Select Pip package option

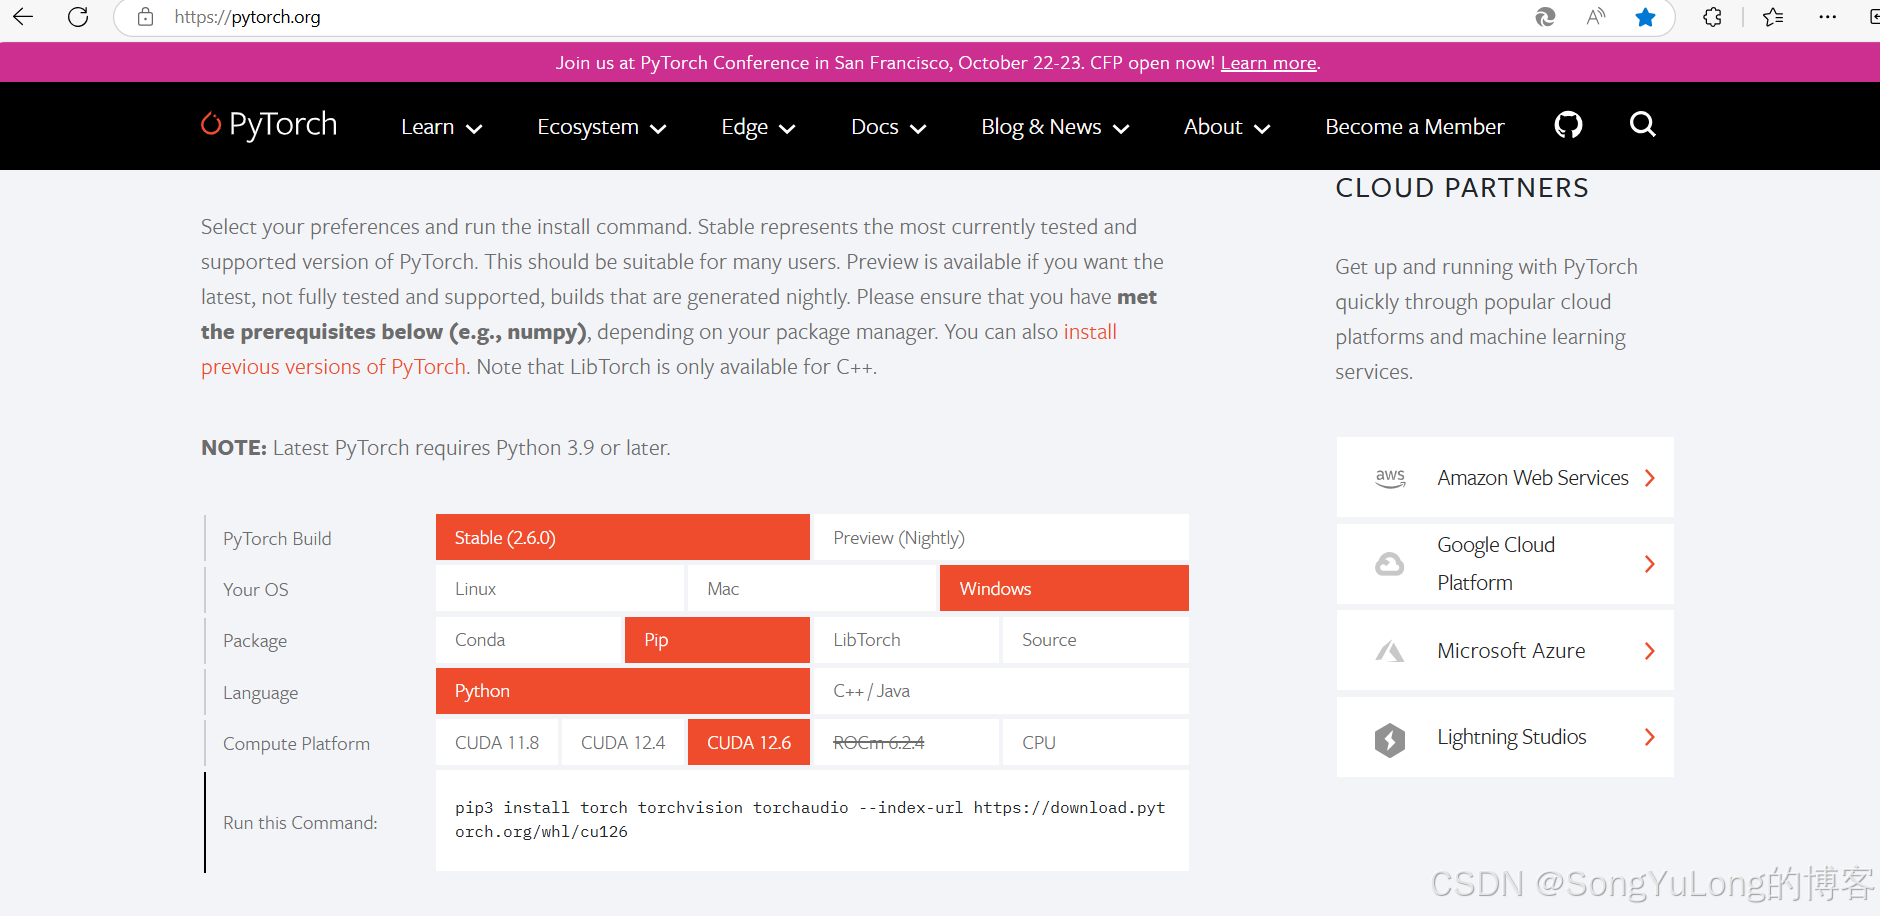click(717, 640)
